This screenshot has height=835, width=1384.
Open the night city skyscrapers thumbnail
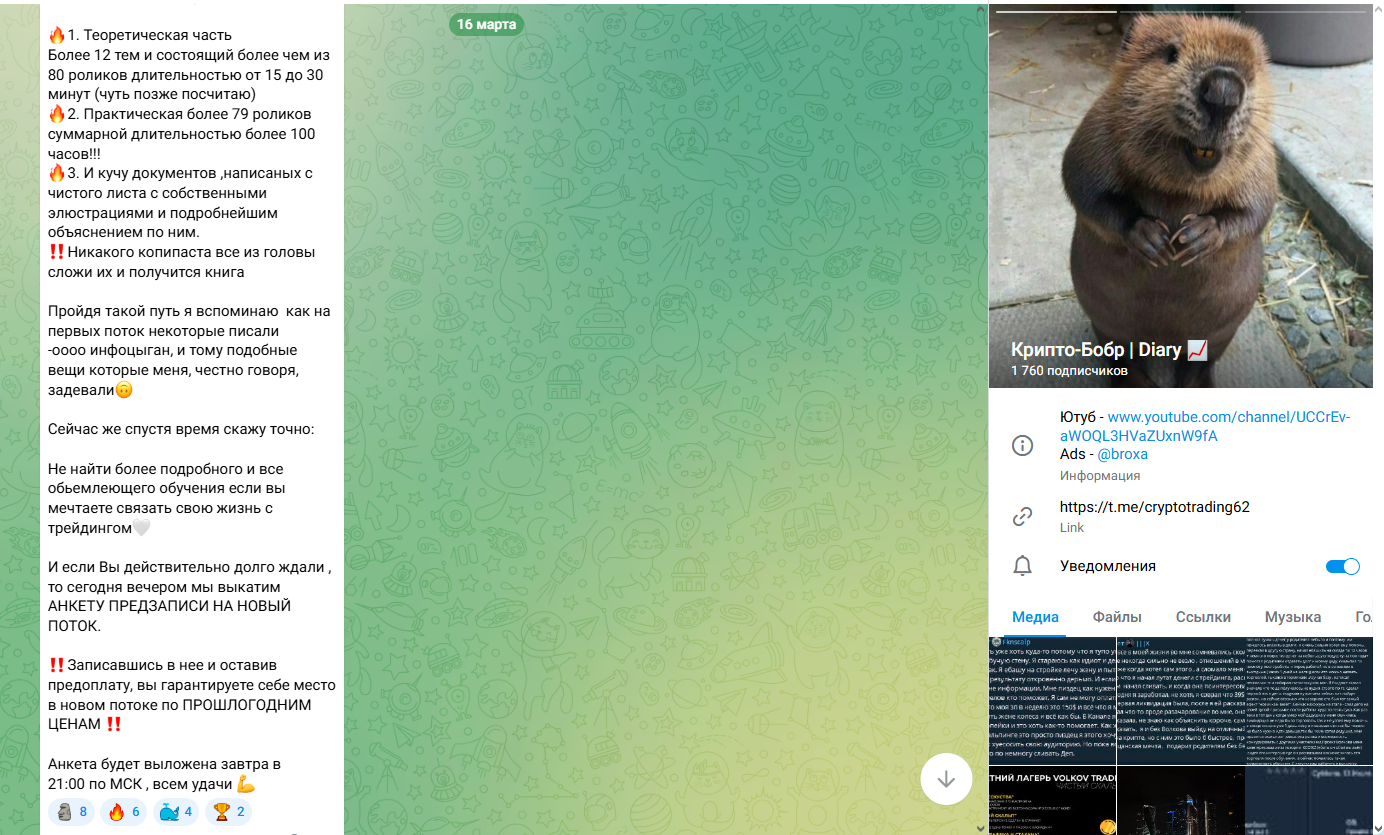click(1181, 801)
